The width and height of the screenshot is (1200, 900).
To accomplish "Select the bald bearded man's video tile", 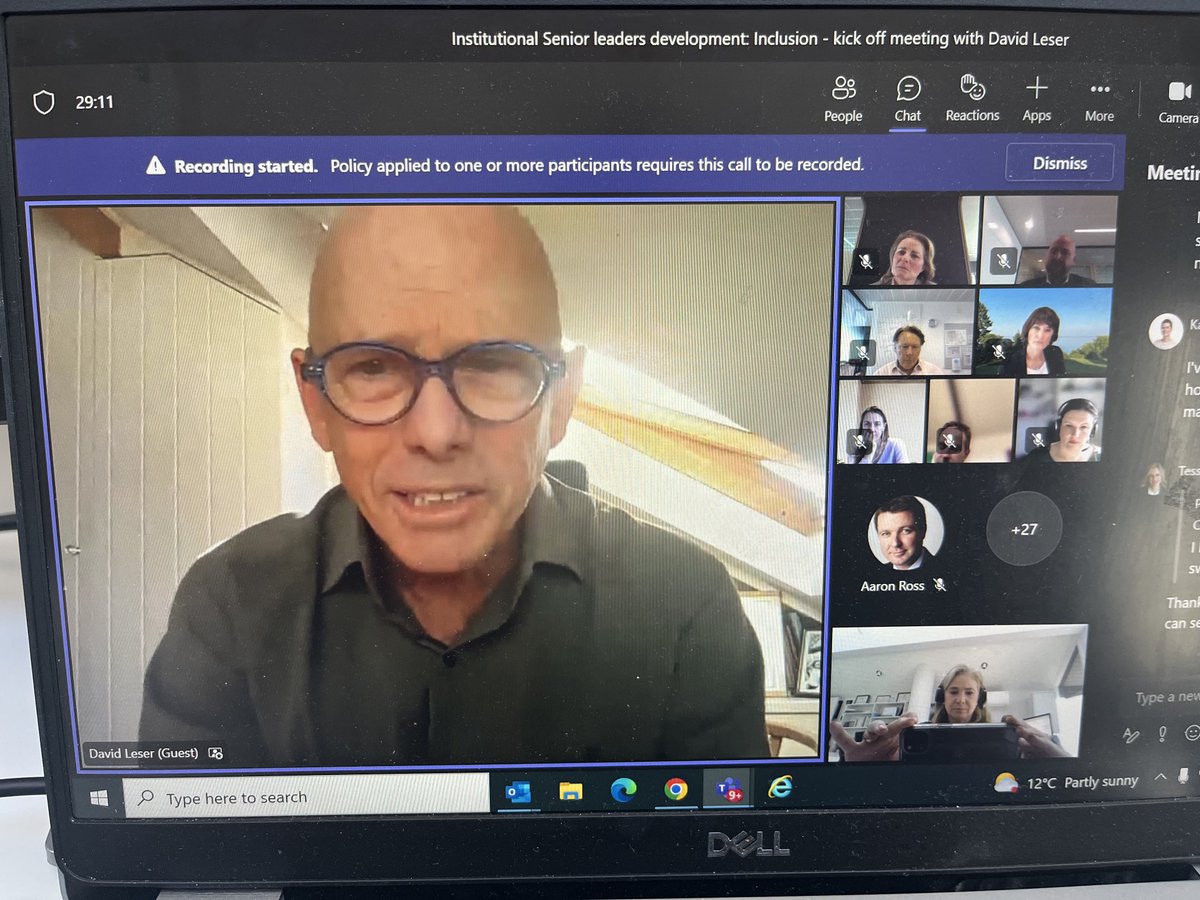I will (1048, 241).
